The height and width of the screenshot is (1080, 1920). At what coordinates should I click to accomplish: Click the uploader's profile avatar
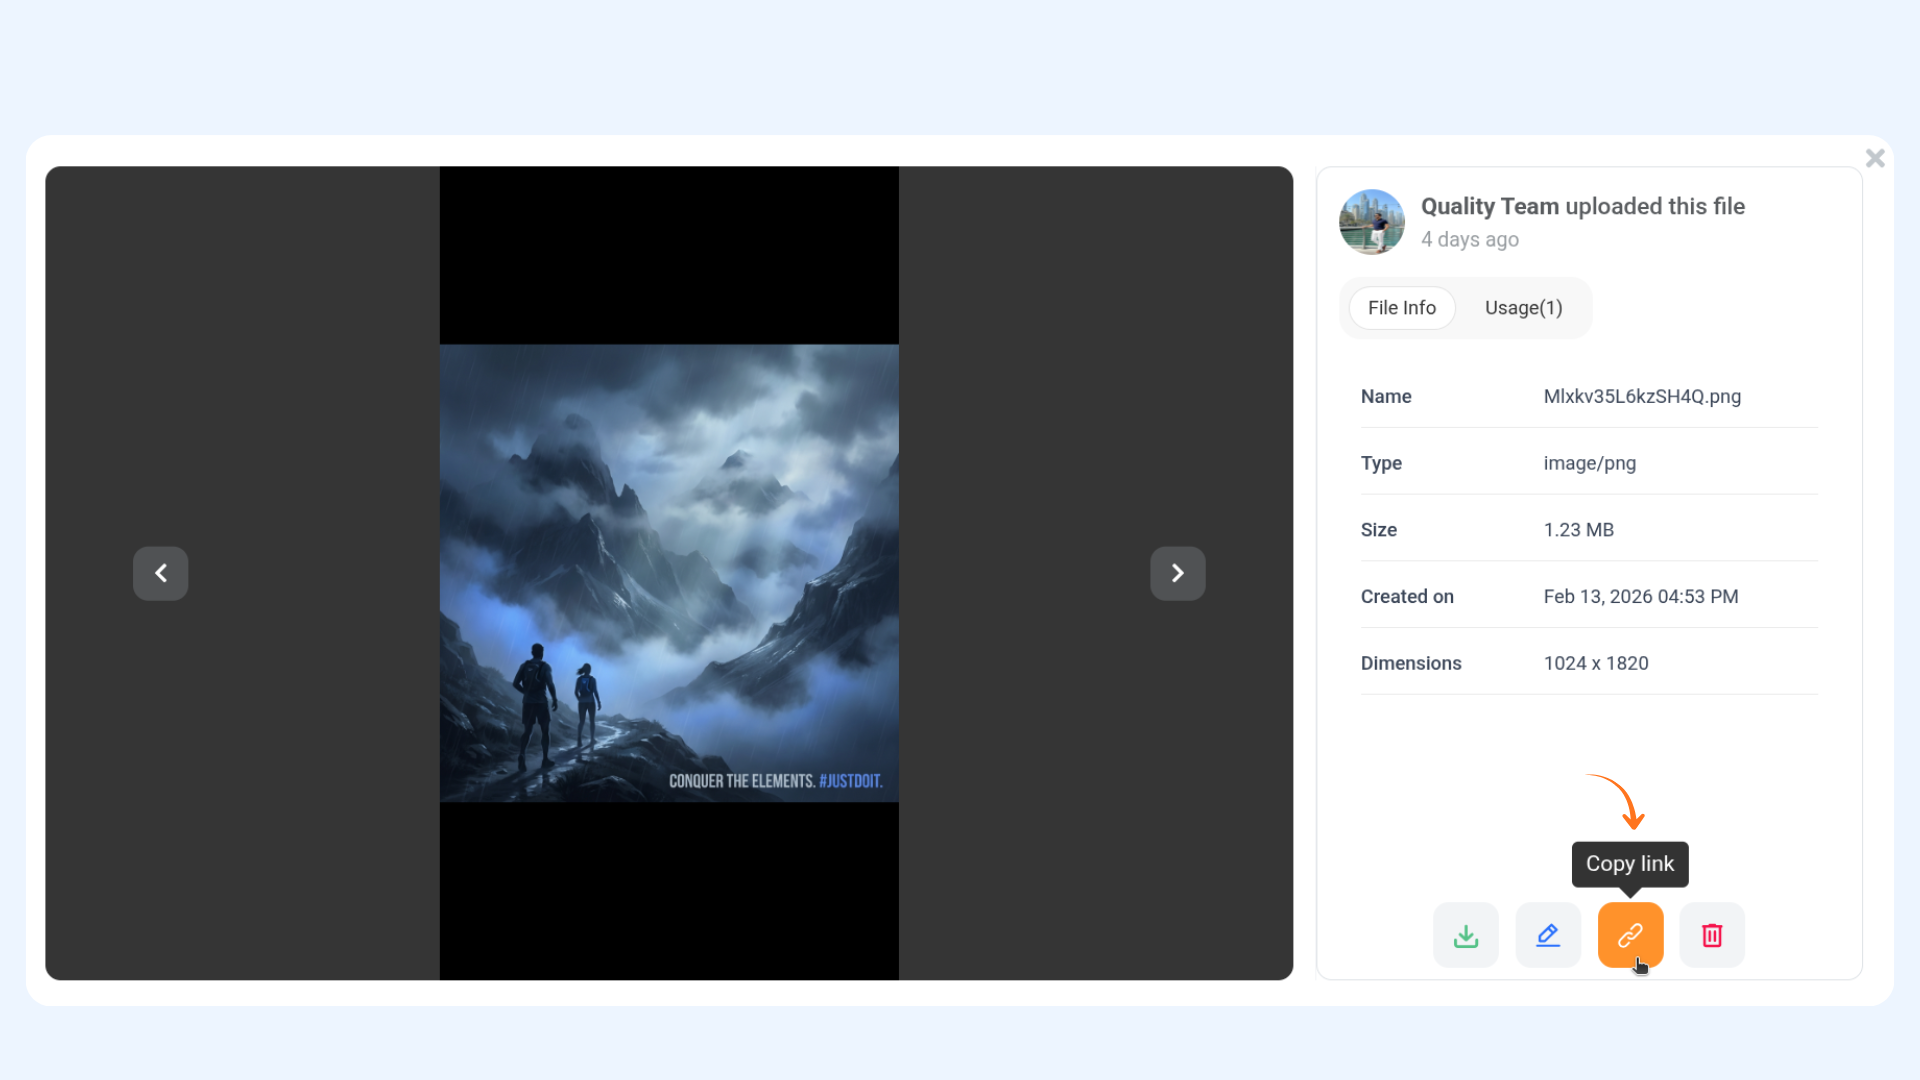pyautogui.click(x=1372, y=222)
